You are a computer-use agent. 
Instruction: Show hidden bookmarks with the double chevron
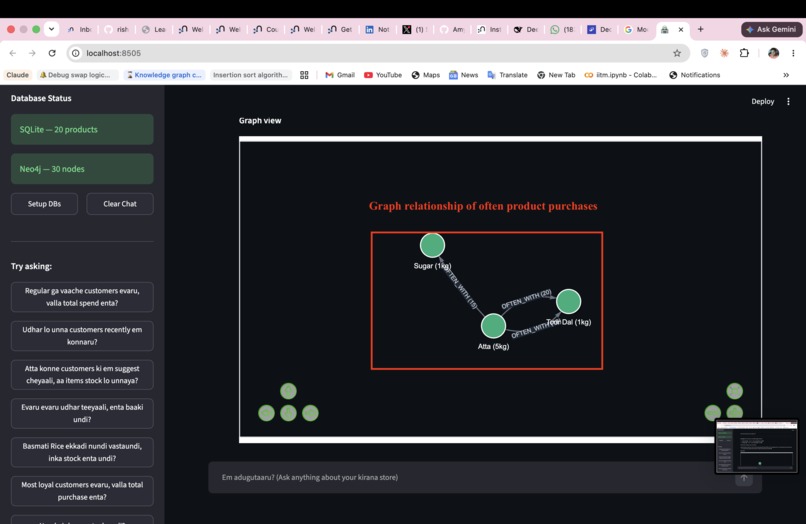point(786,75)
